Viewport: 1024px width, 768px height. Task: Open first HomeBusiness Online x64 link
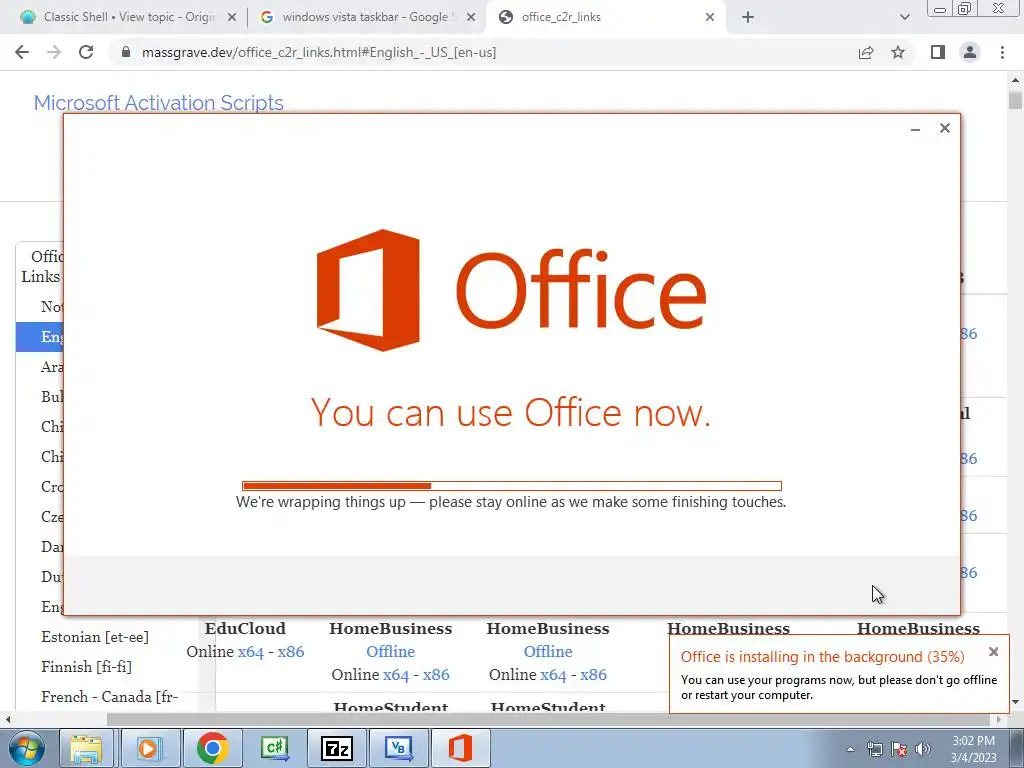[396, 675]
